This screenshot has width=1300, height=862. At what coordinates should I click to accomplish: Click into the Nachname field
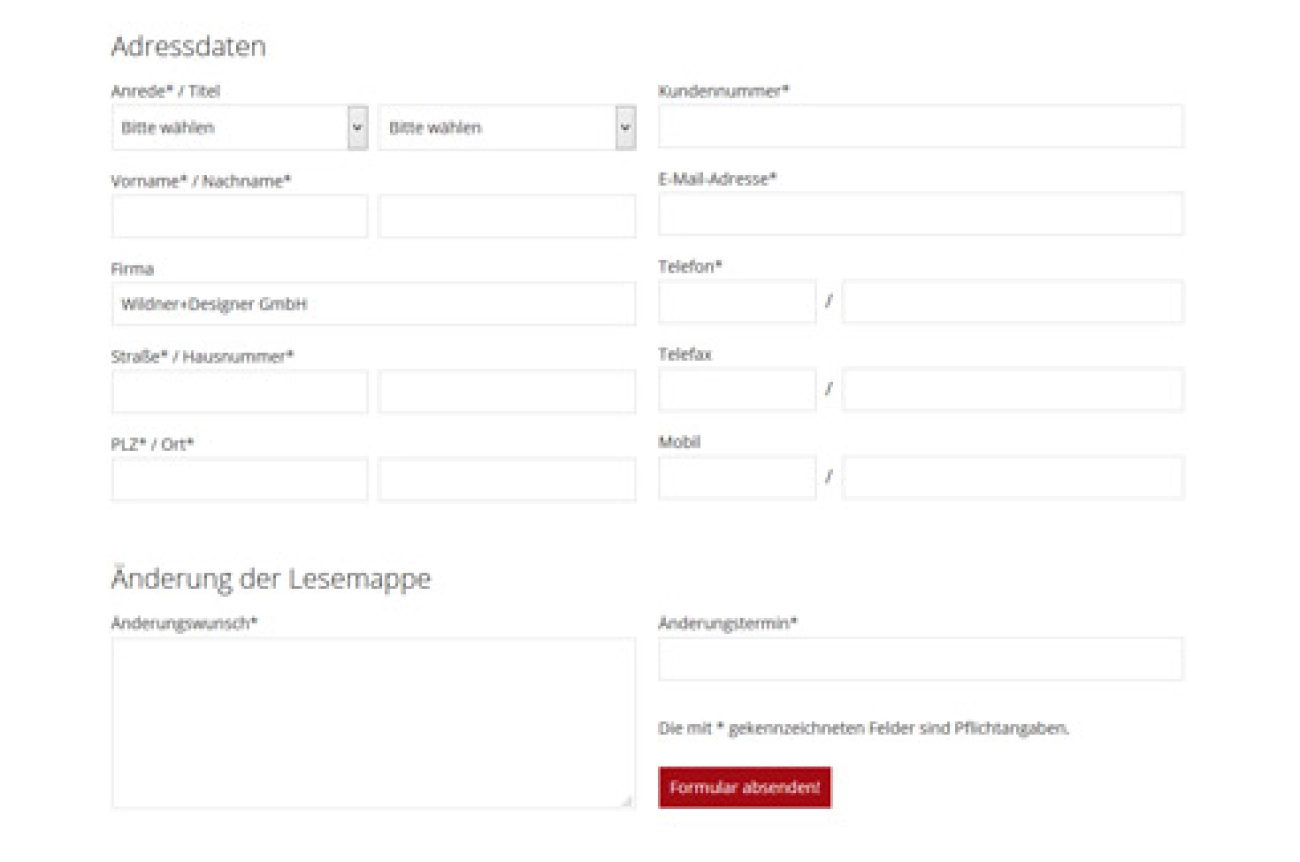pos(506,216)
